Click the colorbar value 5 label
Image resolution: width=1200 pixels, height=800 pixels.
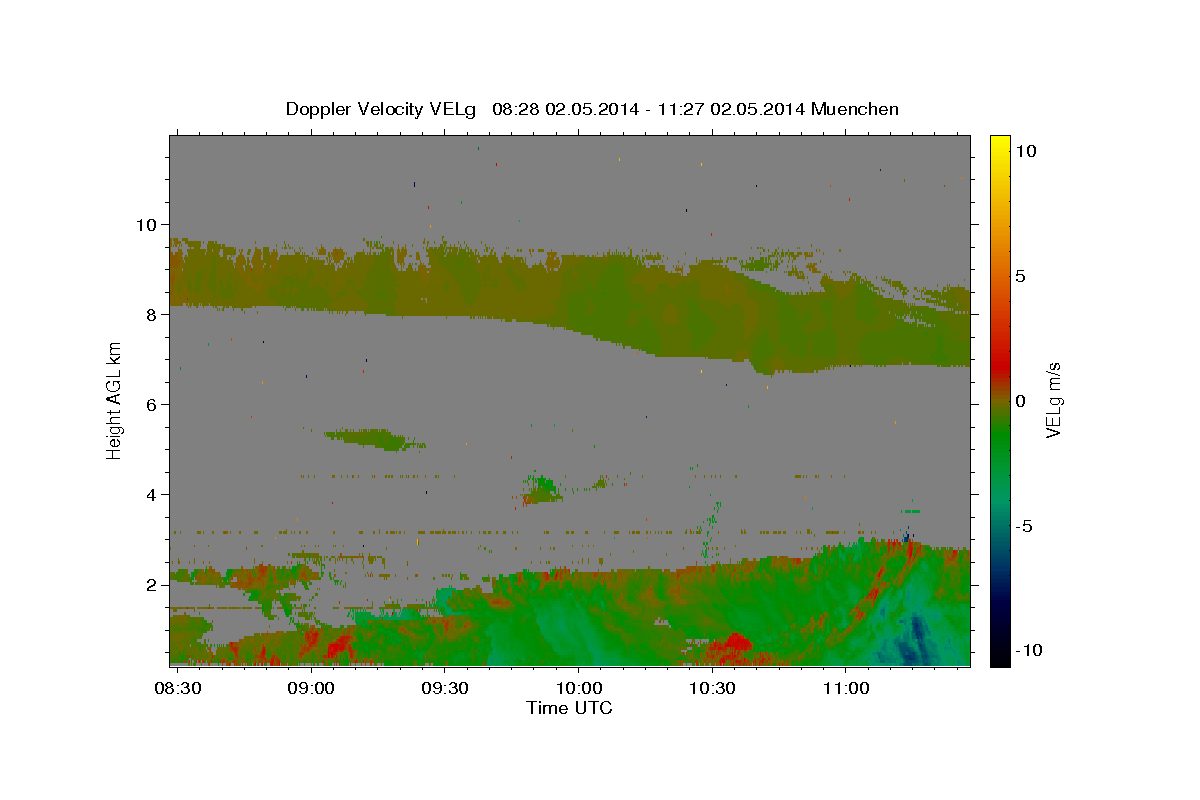pos(1020,276)
